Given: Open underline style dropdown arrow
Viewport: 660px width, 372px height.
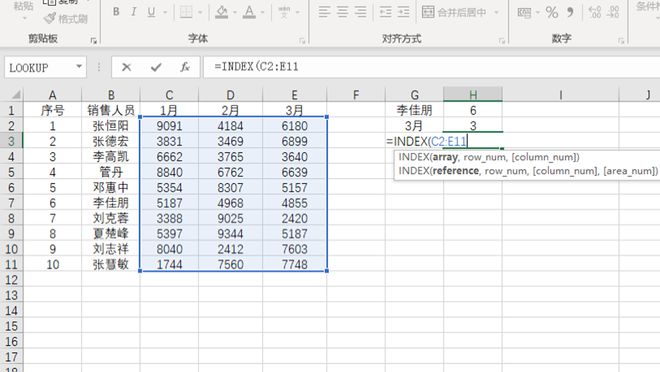Looking at the screenshot, I should (x=165, y=12).
